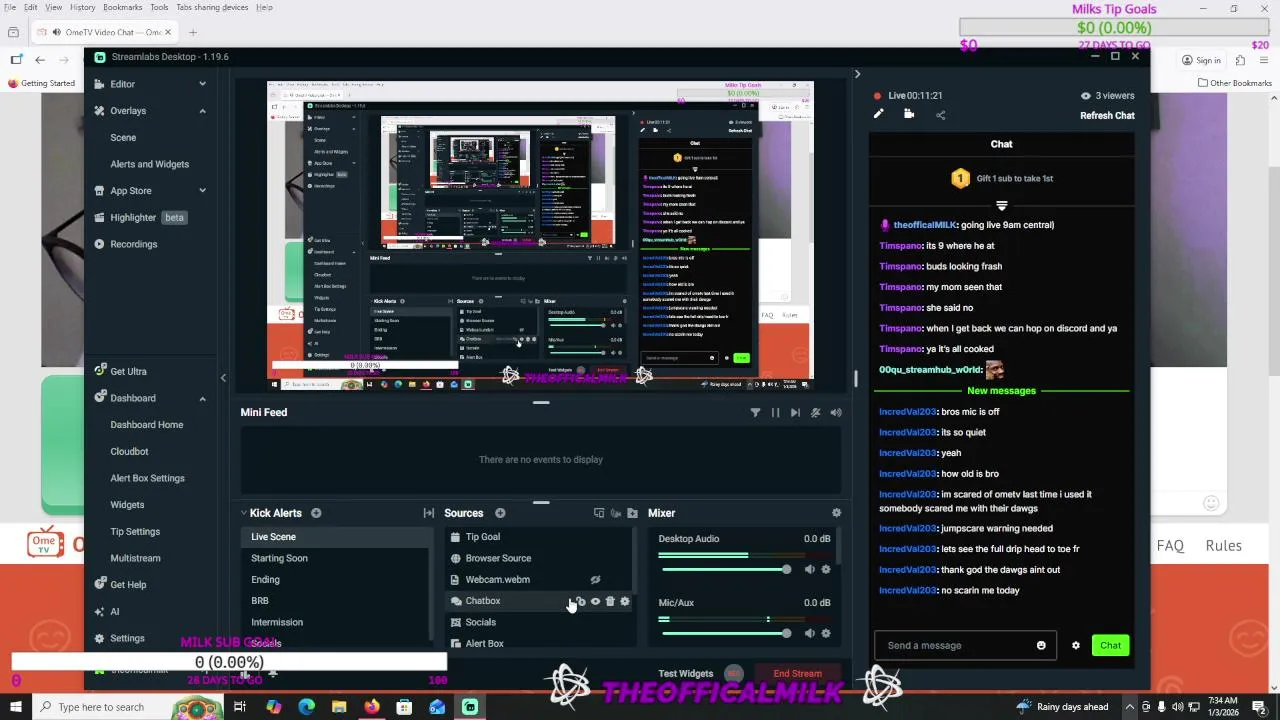Mute Desktop Audio speaker icon
1280x720 pixels.
coord(810,569)
